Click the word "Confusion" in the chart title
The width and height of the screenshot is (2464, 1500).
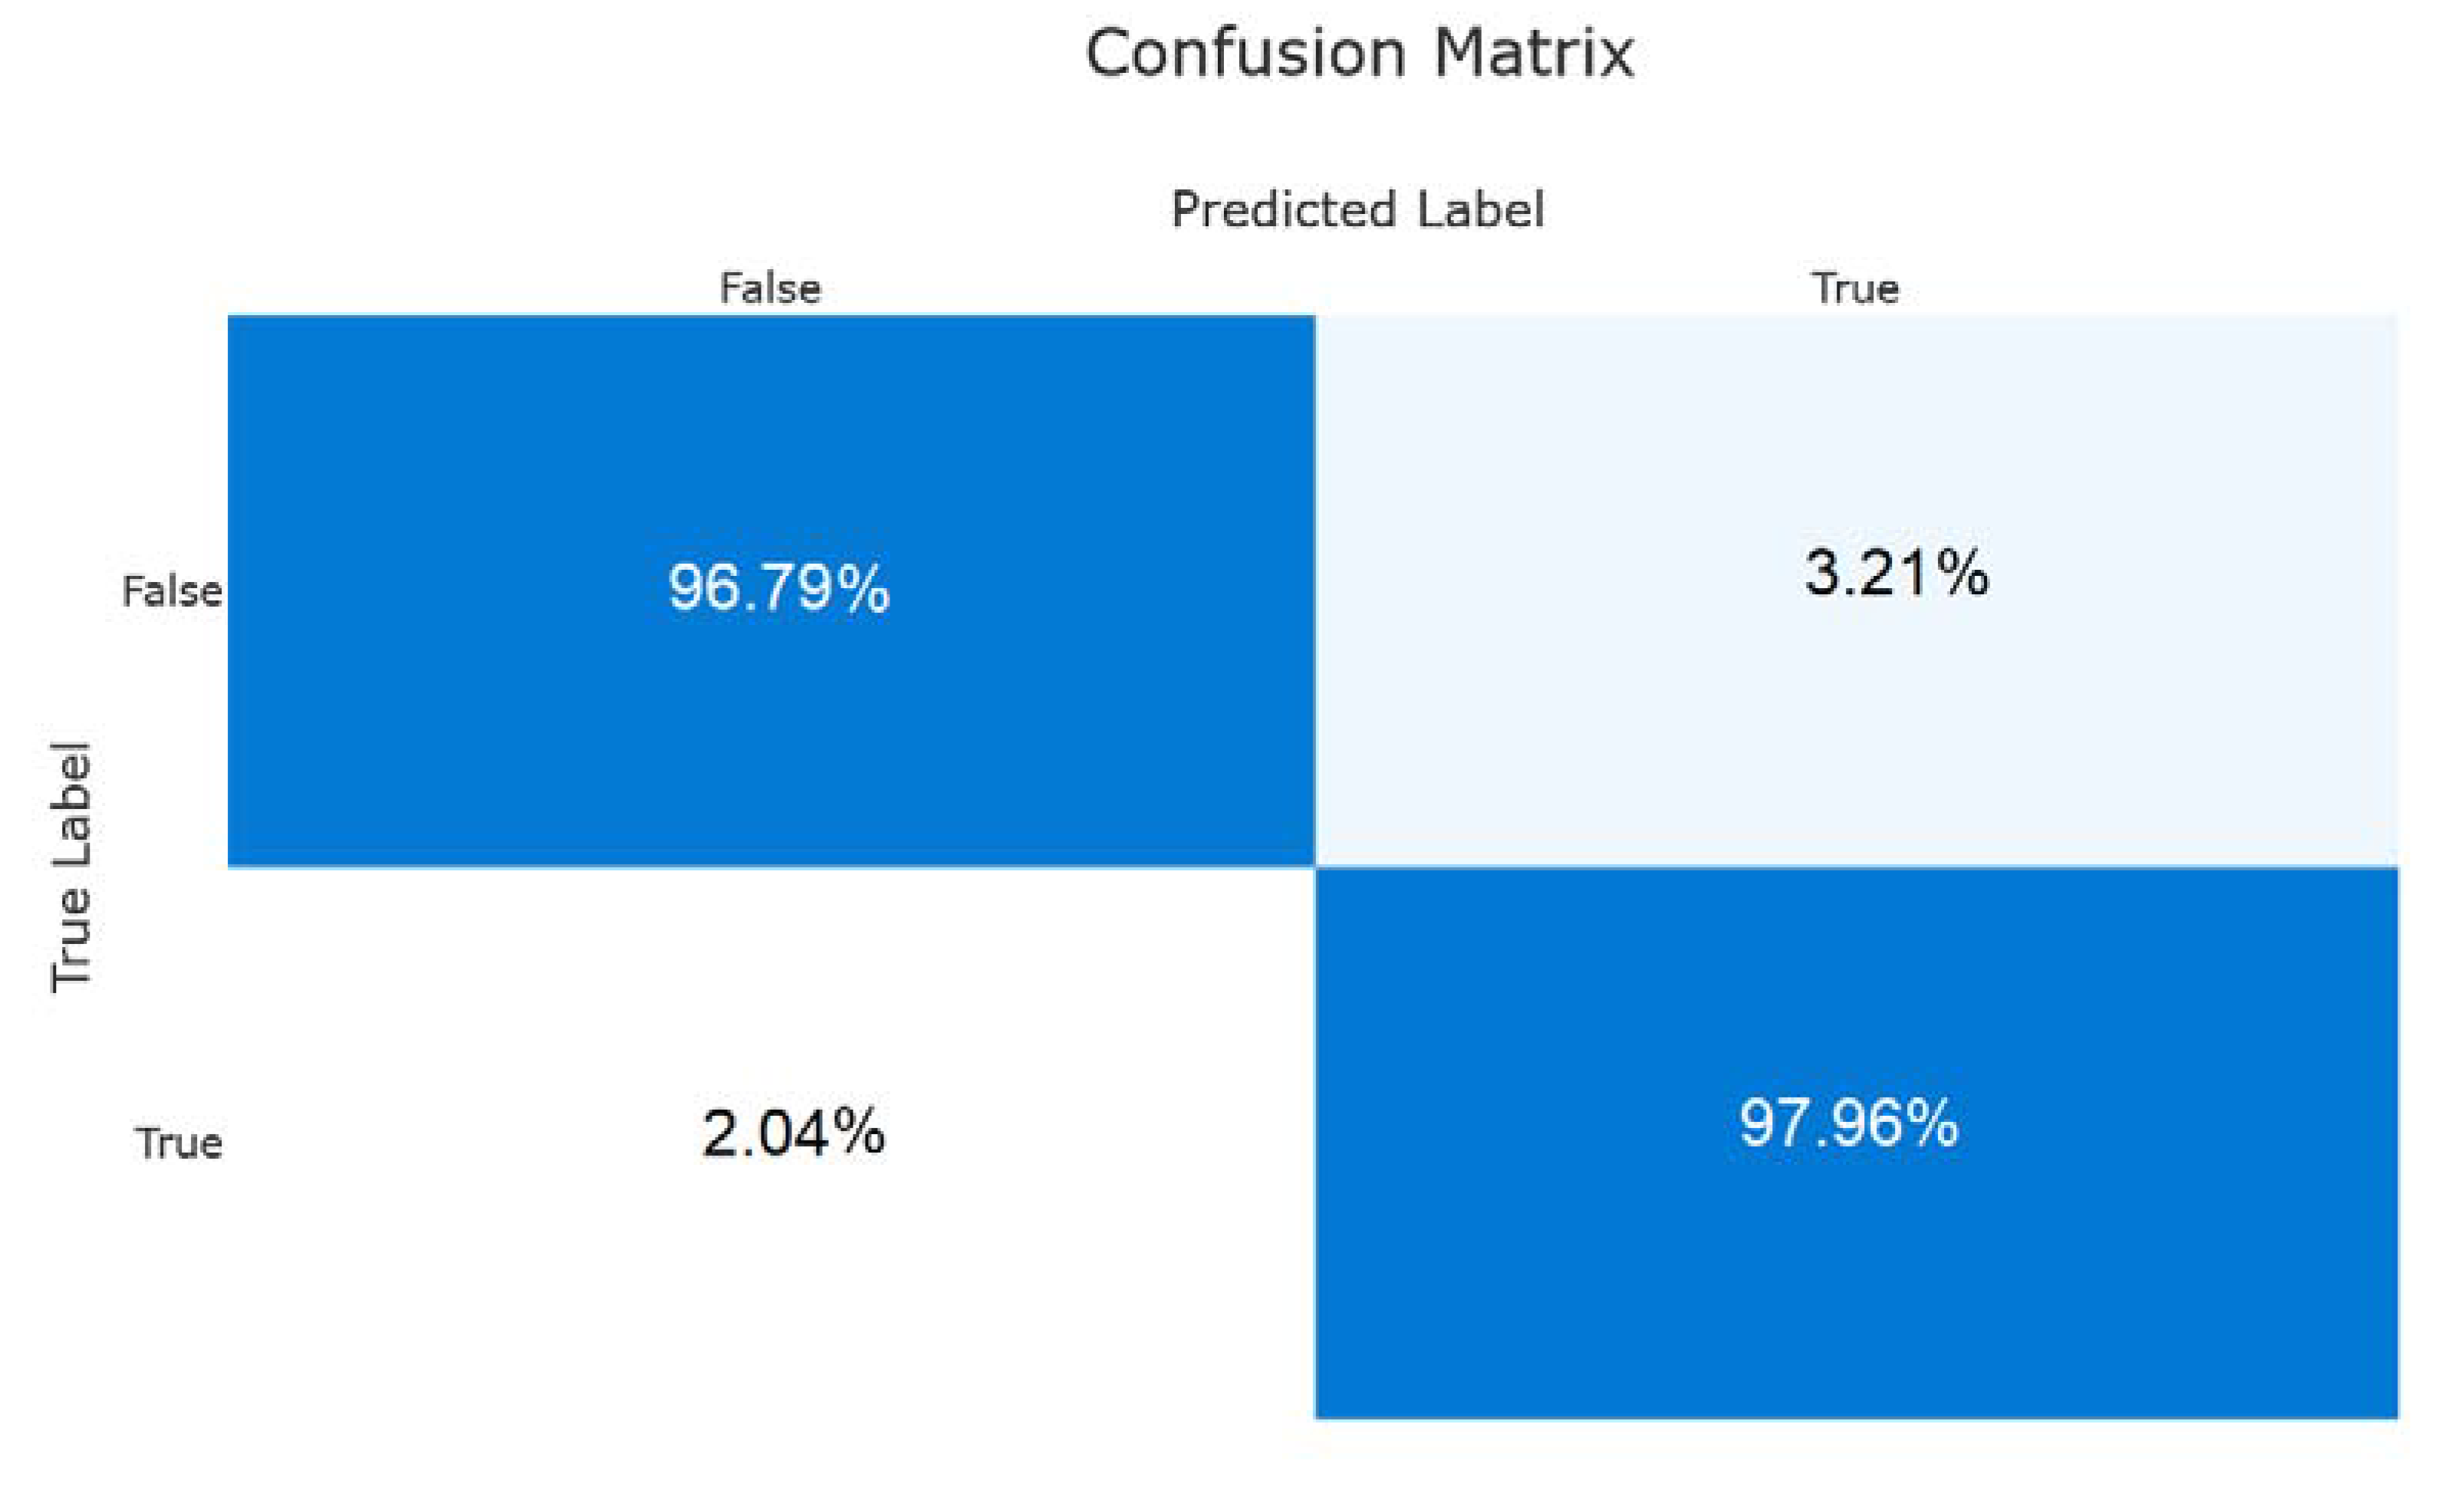pyautogui.click(x=1245, y=53)
